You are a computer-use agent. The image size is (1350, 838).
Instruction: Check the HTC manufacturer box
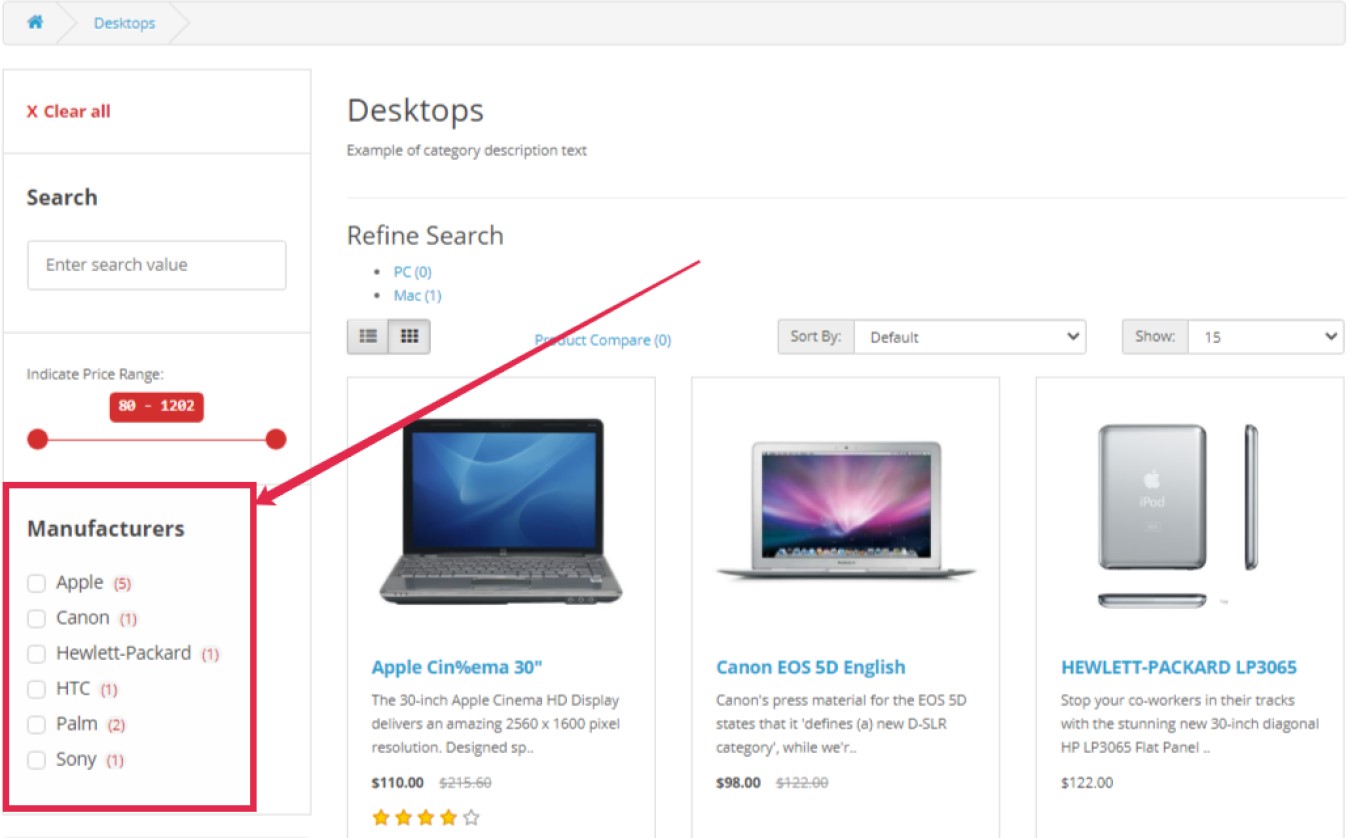pyautogui.click(x=36, y=689)
